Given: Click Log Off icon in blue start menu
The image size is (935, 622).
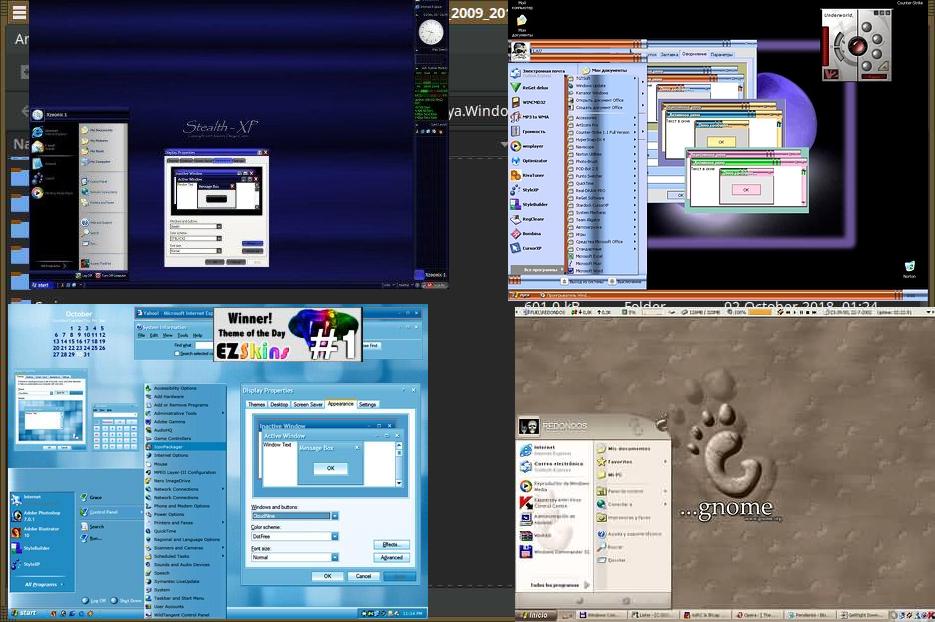Looking at the screenshot, I should (x=85, y=601).
